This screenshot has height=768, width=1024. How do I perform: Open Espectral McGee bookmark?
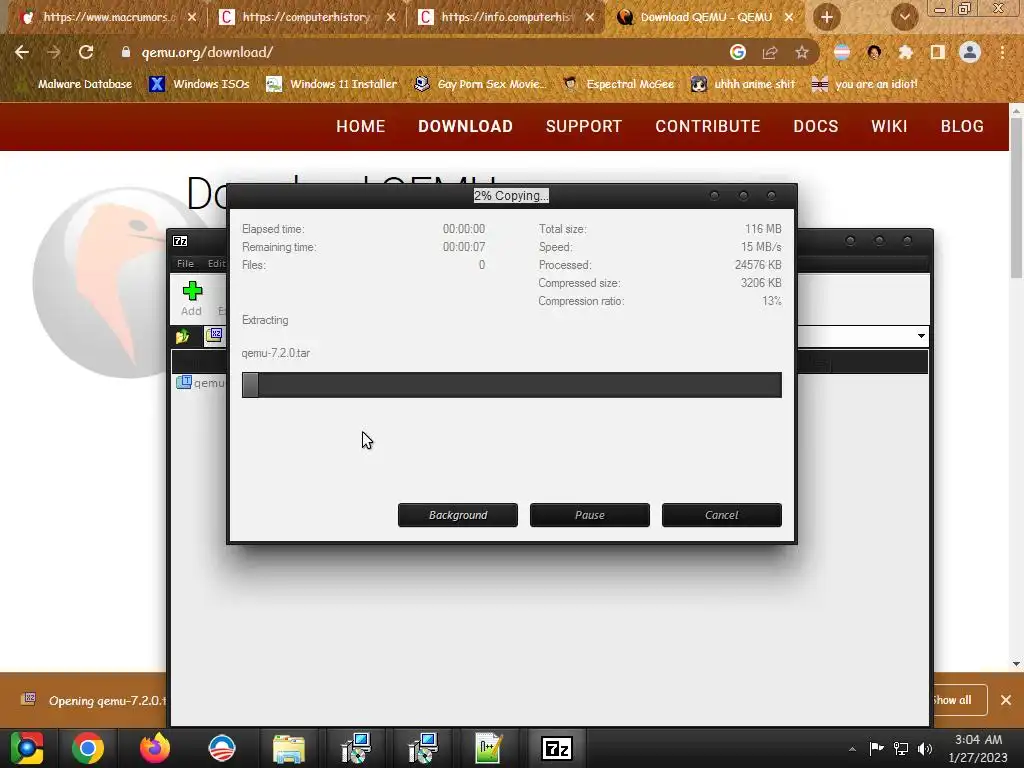point(619,84)
